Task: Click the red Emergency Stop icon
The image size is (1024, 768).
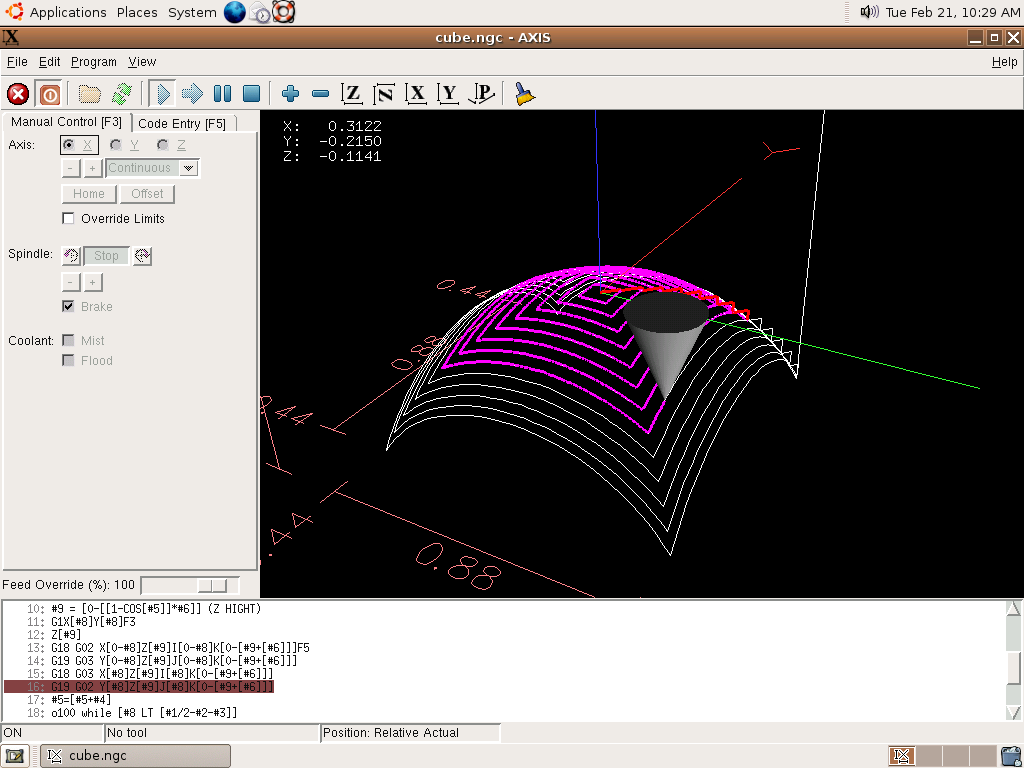Action: tap(18, 94)
